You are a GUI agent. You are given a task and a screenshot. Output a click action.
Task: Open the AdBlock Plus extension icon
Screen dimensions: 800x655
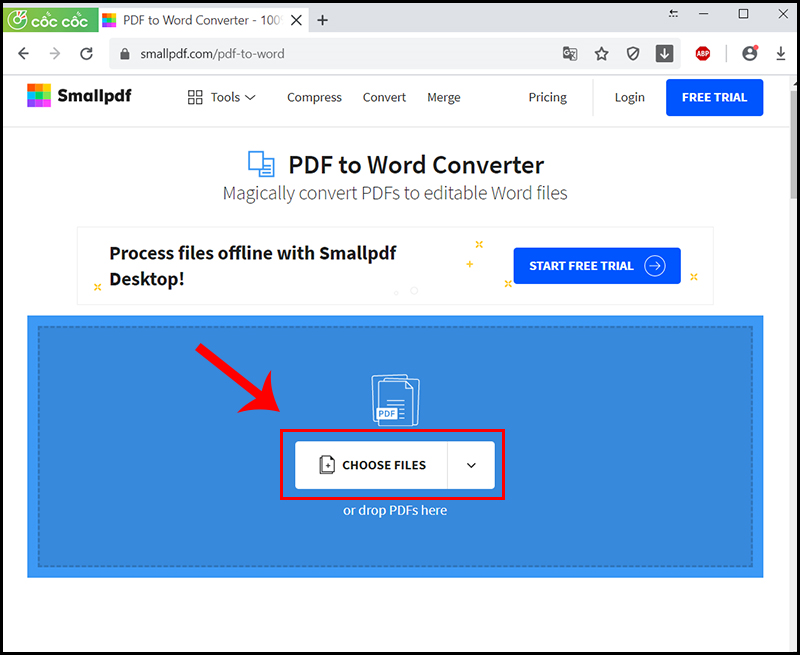click(x=702, y=53)
